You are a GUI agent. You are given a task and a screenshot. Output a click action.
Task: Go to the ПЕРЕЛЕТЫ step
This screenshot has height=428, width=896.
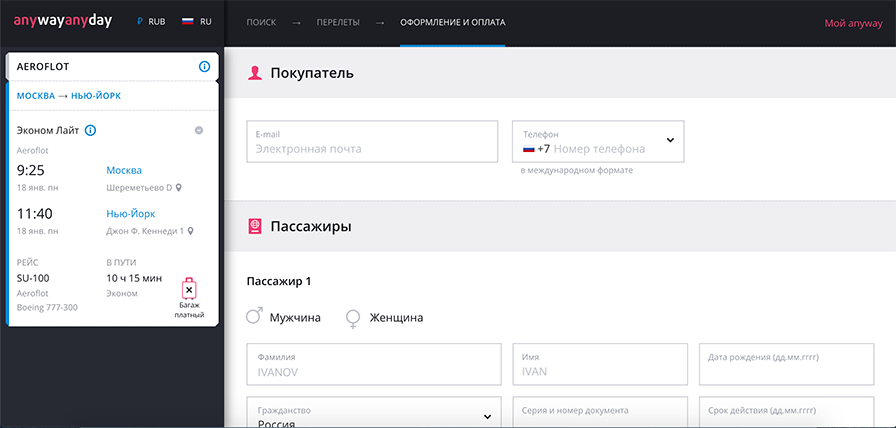click(338, 22)
